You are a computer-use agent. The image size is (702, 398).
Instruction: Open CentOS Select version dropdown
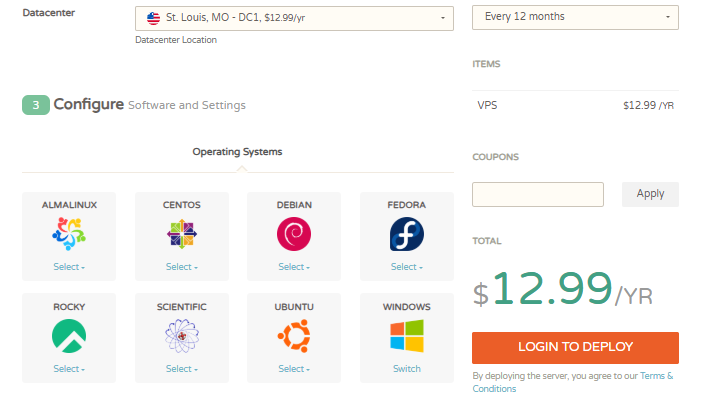coord(182,267)
